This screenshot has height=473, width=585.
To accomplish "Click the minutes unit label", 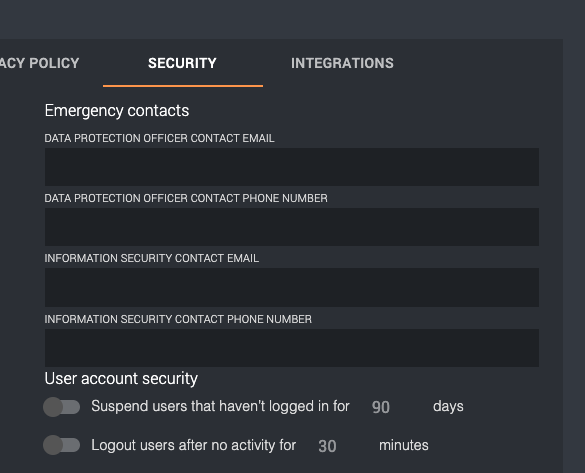I will (404, 445).
